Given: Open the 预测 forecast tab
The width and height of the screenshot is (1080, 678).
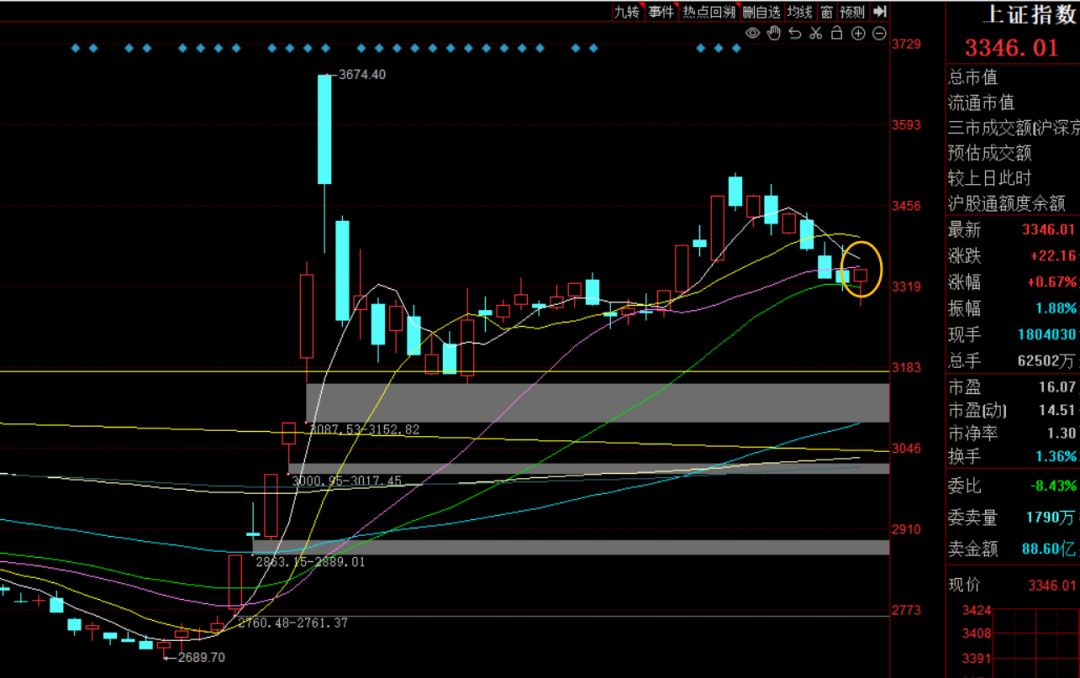Looking at the screenshot, I should coord(851,12).
